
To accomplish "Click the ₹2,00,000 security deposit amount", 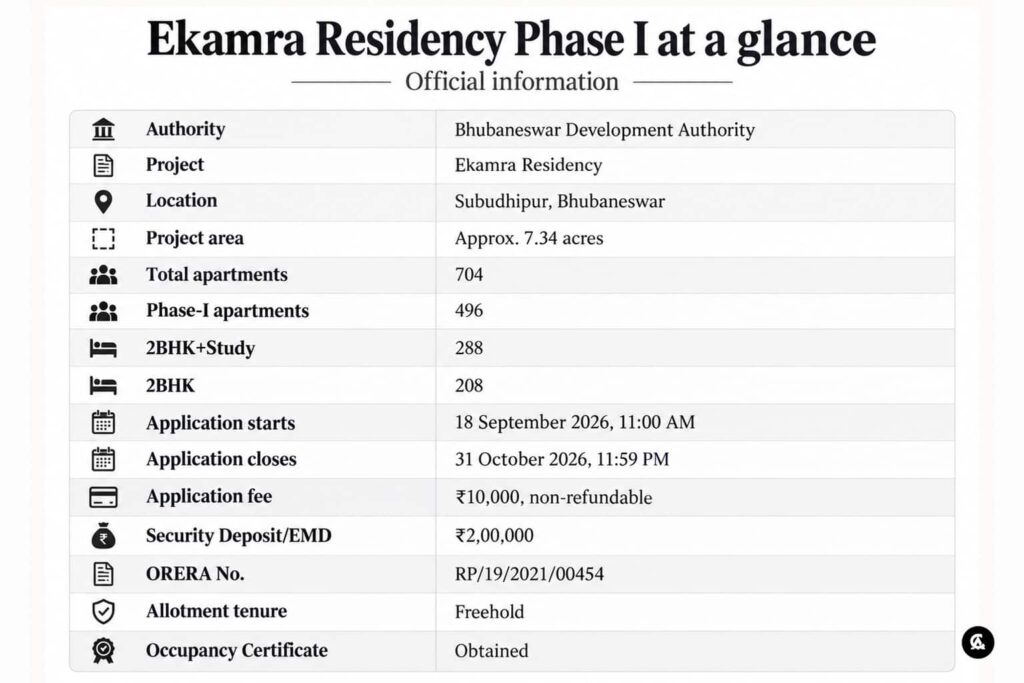I will click(x=494, y=535).
